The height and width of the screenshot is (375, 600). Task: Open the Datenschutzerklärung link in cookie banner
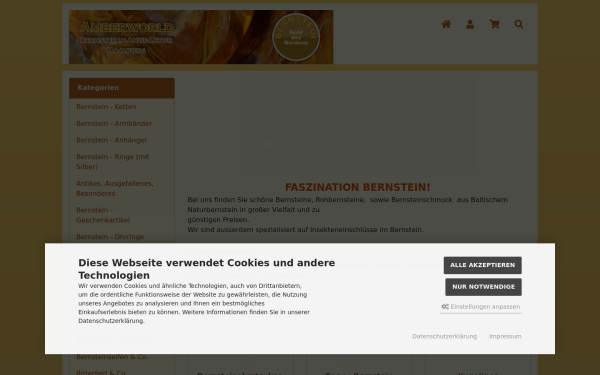[x=444, y=336]
